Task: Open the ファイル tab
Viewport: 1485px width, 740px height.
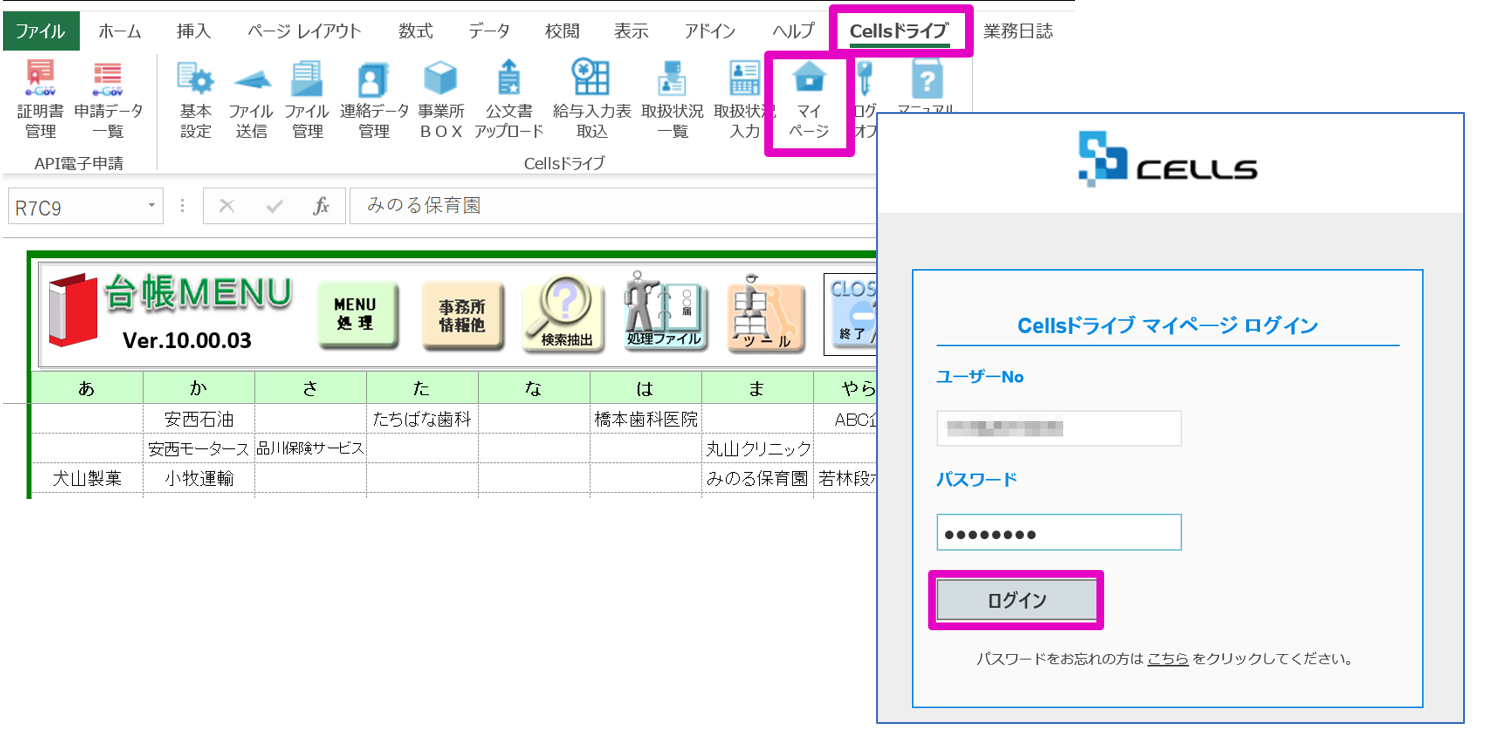Action: (x=40, y=31)
